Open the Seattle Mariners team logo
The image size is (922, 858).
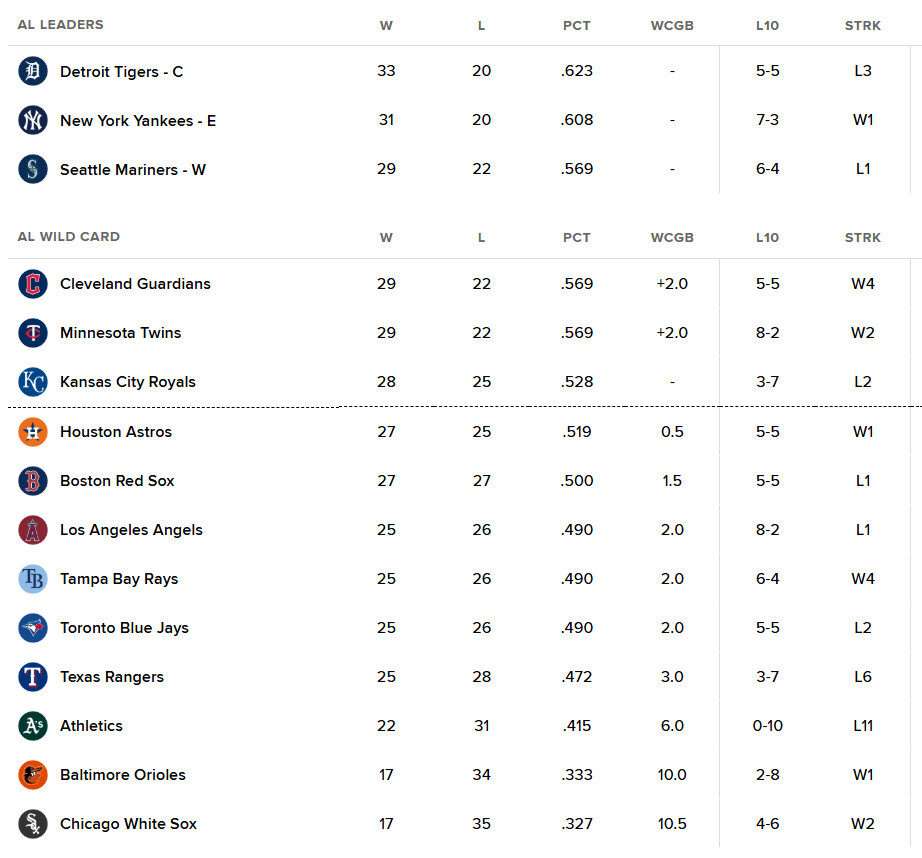(33, 169)
